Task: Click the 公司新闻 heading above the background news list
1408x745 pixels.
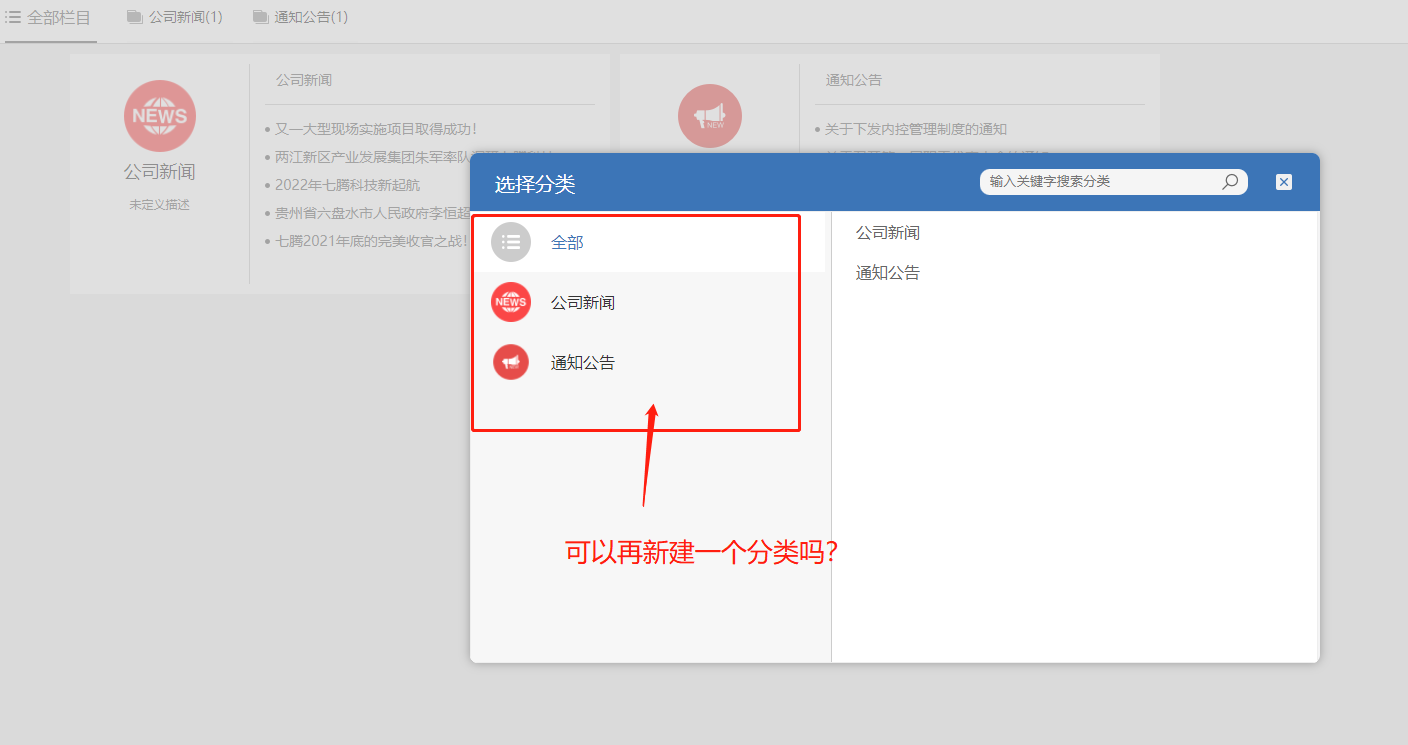Action: point(304,80)
